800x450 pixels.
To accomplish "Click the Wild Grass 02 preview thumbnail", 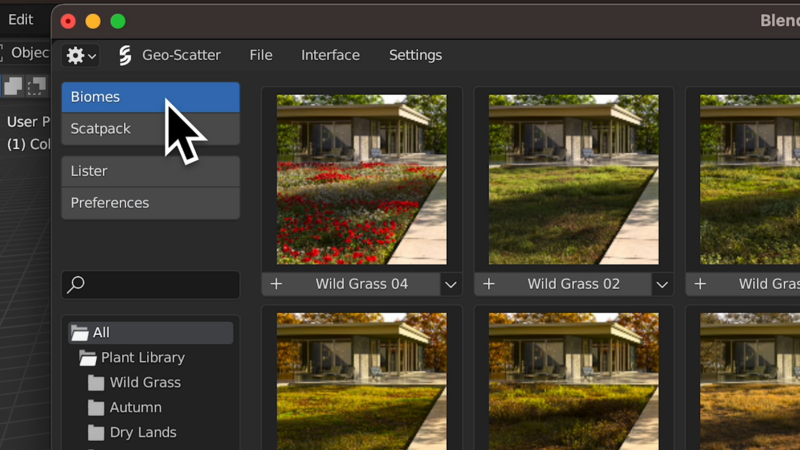I will [573, 180].
